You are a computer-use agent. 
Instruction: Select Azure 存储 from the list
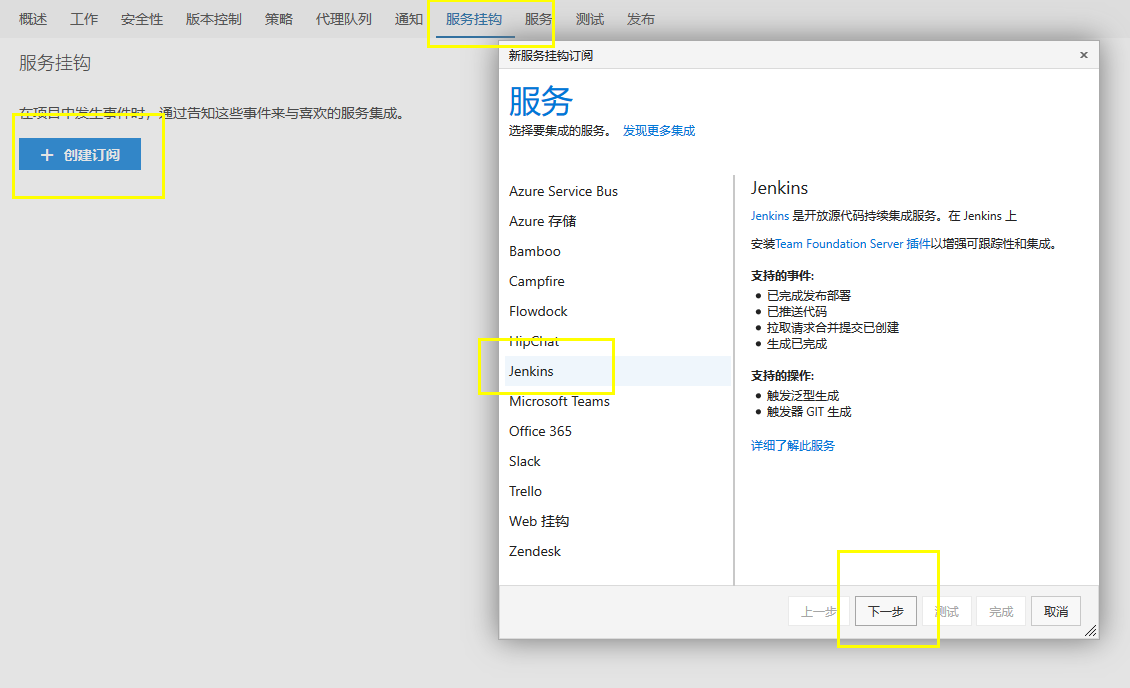point(618,221)
